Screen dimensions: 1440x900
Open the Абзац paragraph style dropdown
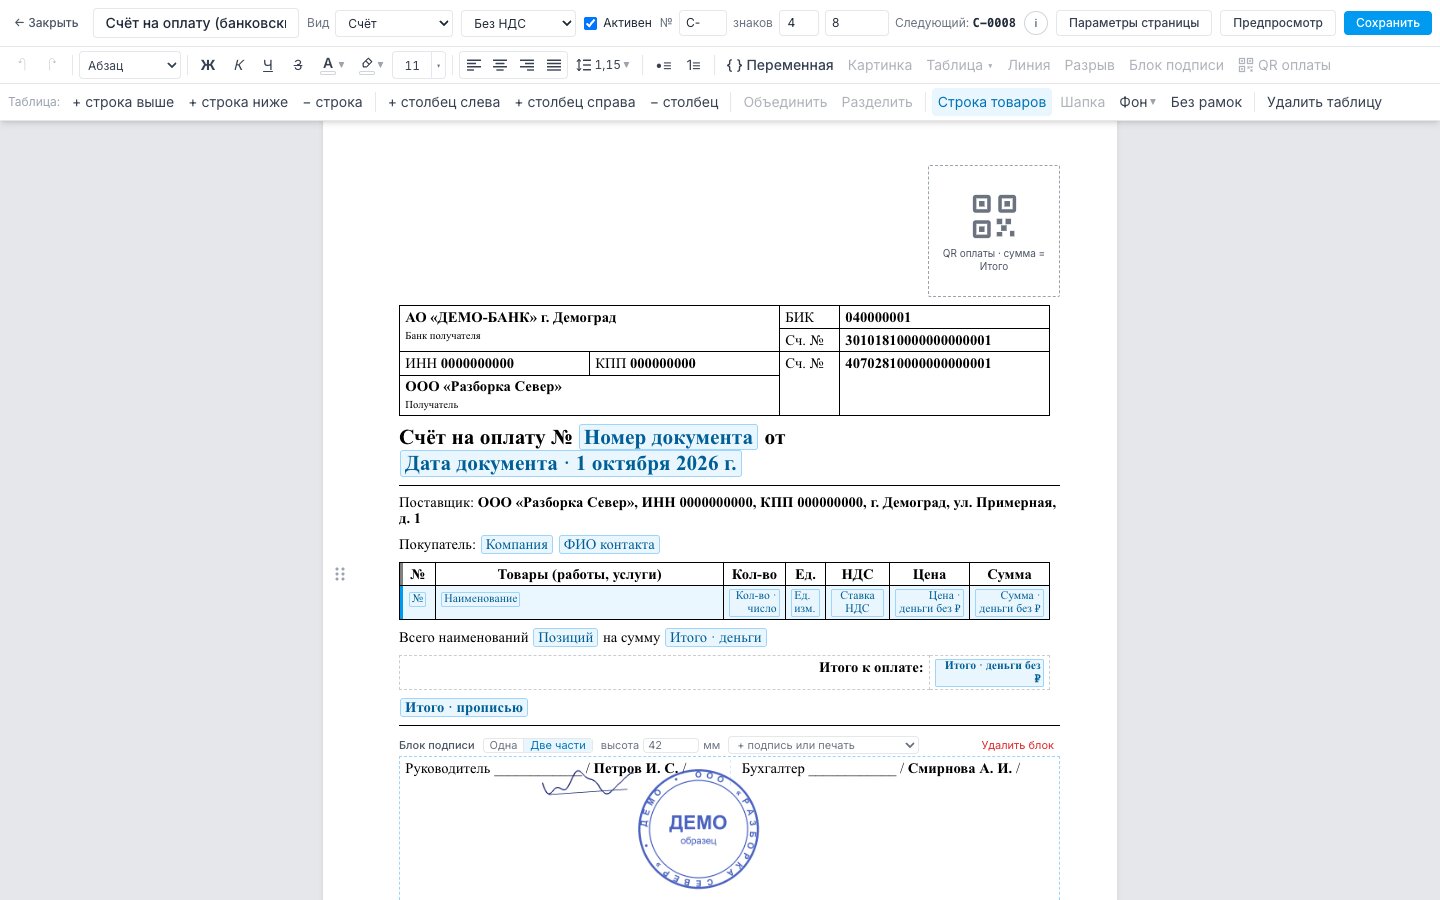(129, 65)
